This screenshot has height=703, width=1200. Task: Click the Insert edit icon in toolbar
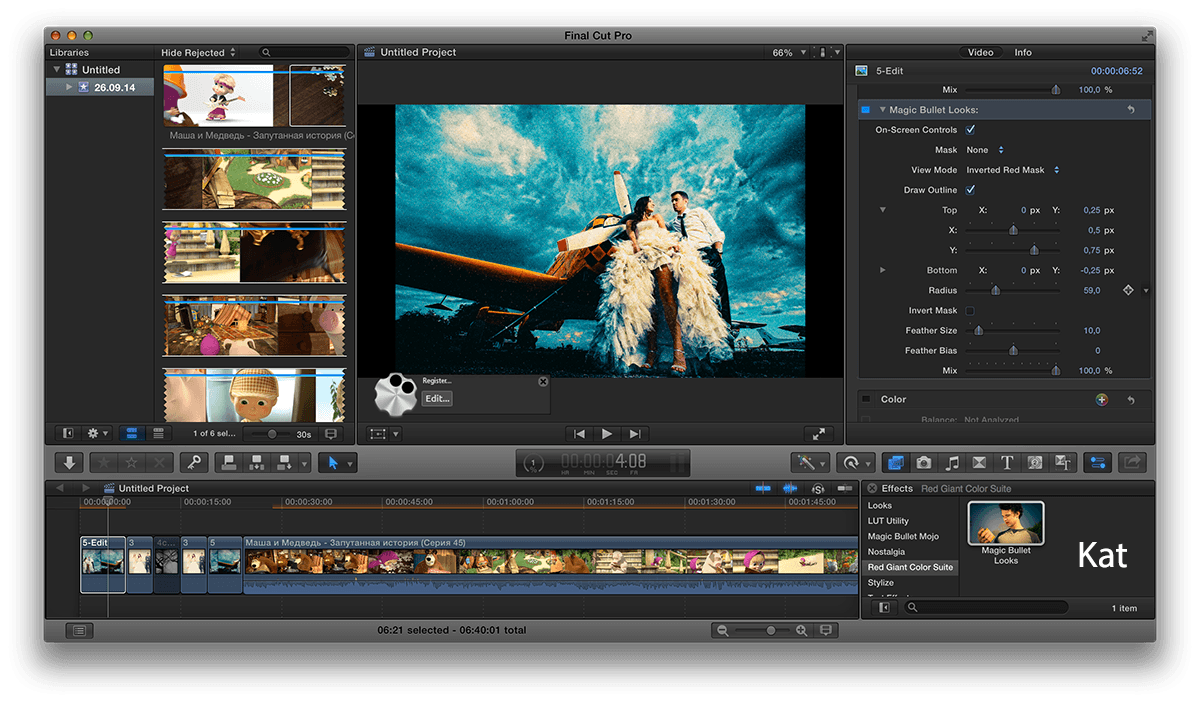pyautogui.click(x=256, y=463)
